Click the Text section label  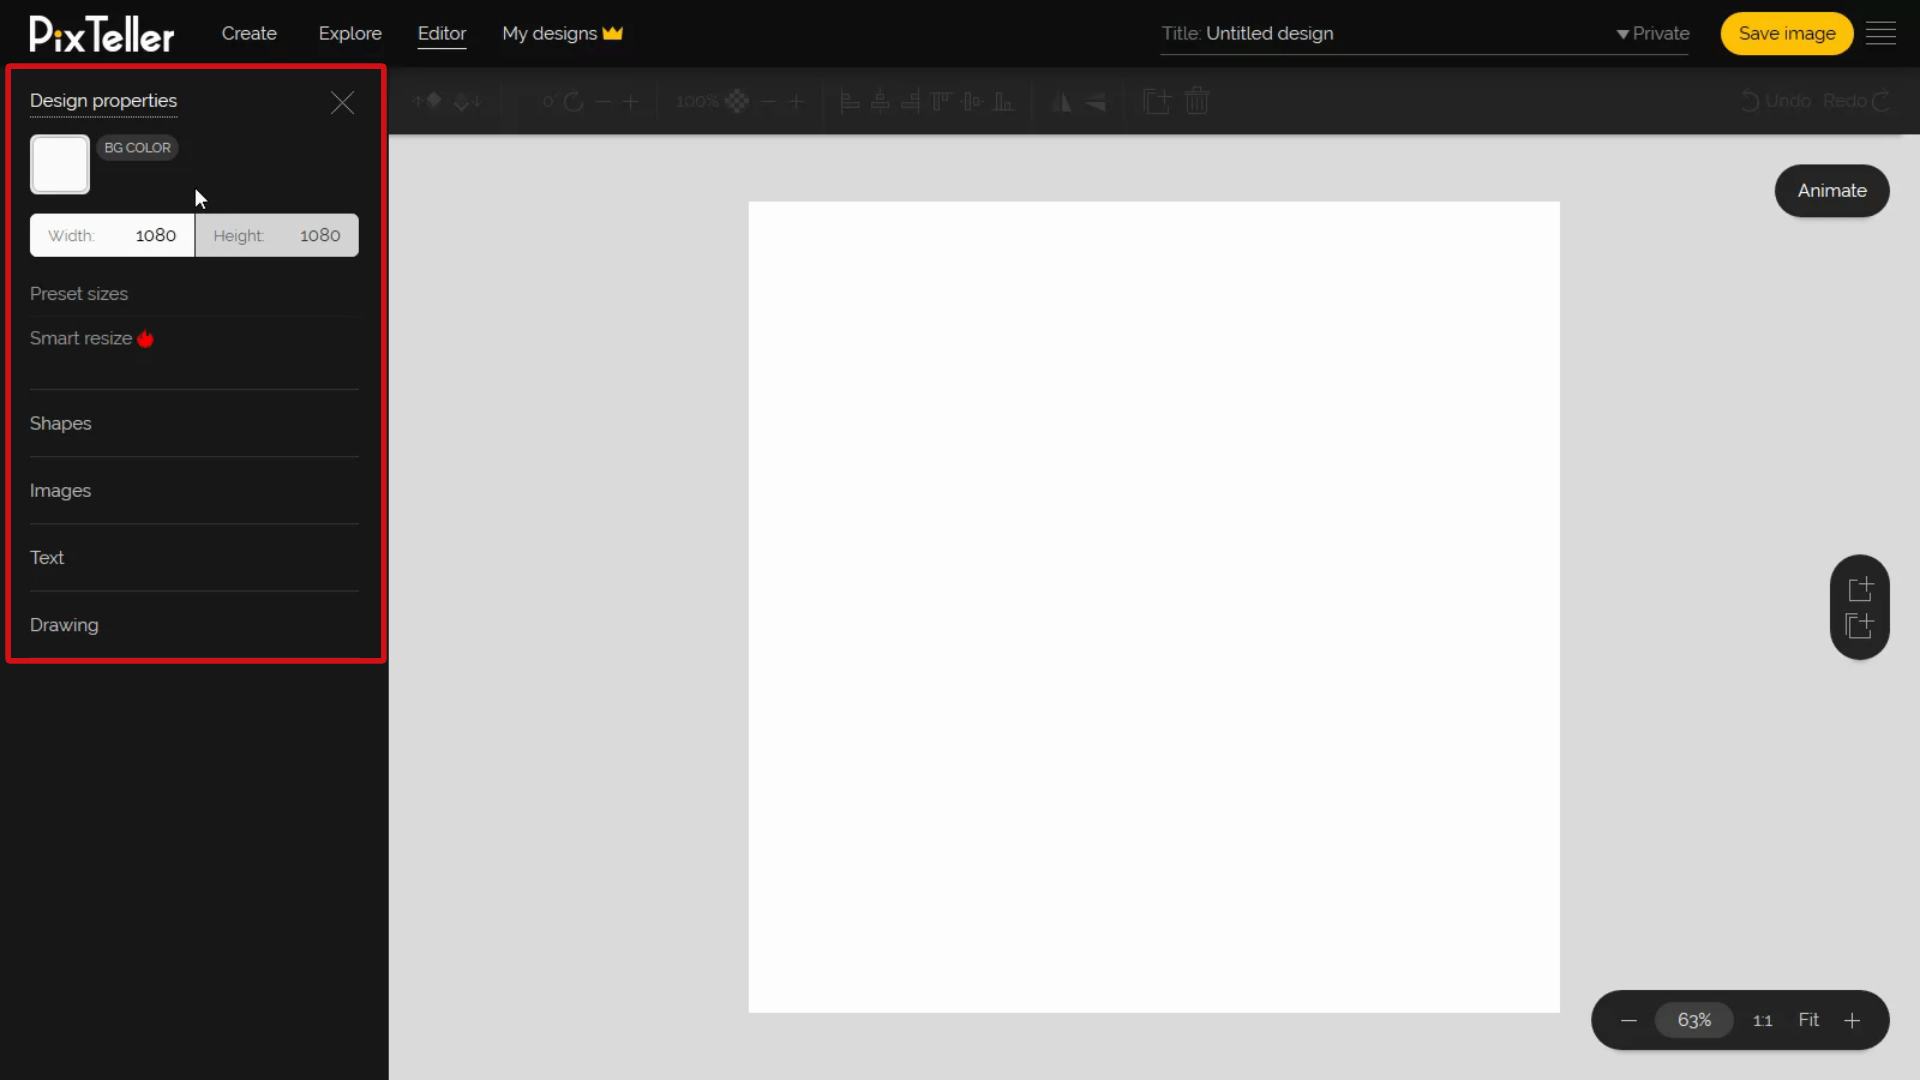coord(47,558)
